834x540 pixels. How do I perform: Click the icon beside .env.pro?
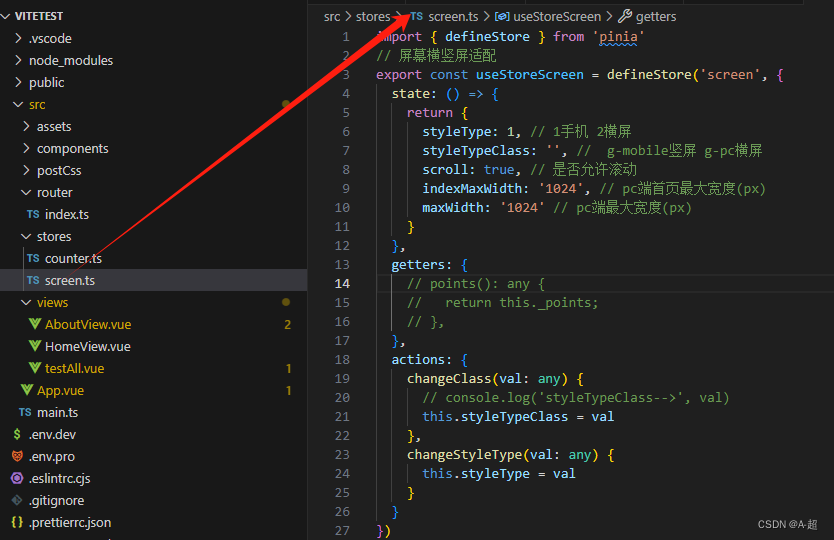point(17,456)
